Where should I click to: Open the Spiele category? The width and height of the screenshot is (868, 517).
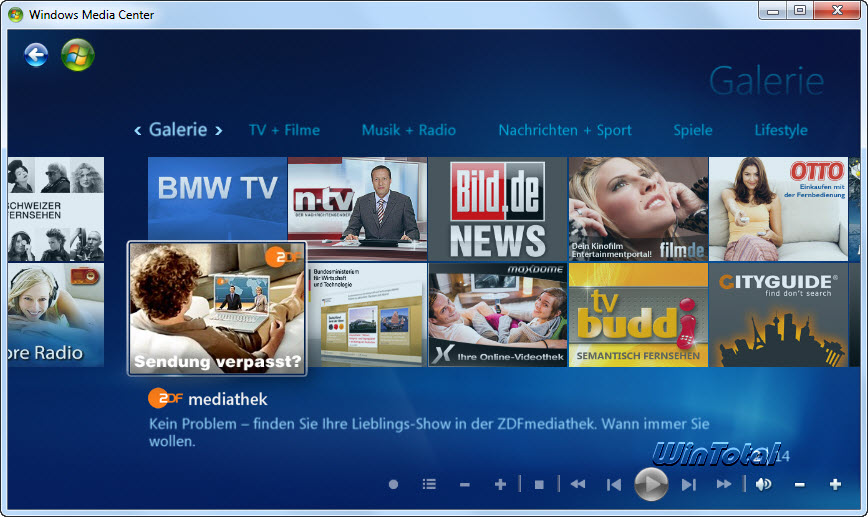[x=693, y=131]
